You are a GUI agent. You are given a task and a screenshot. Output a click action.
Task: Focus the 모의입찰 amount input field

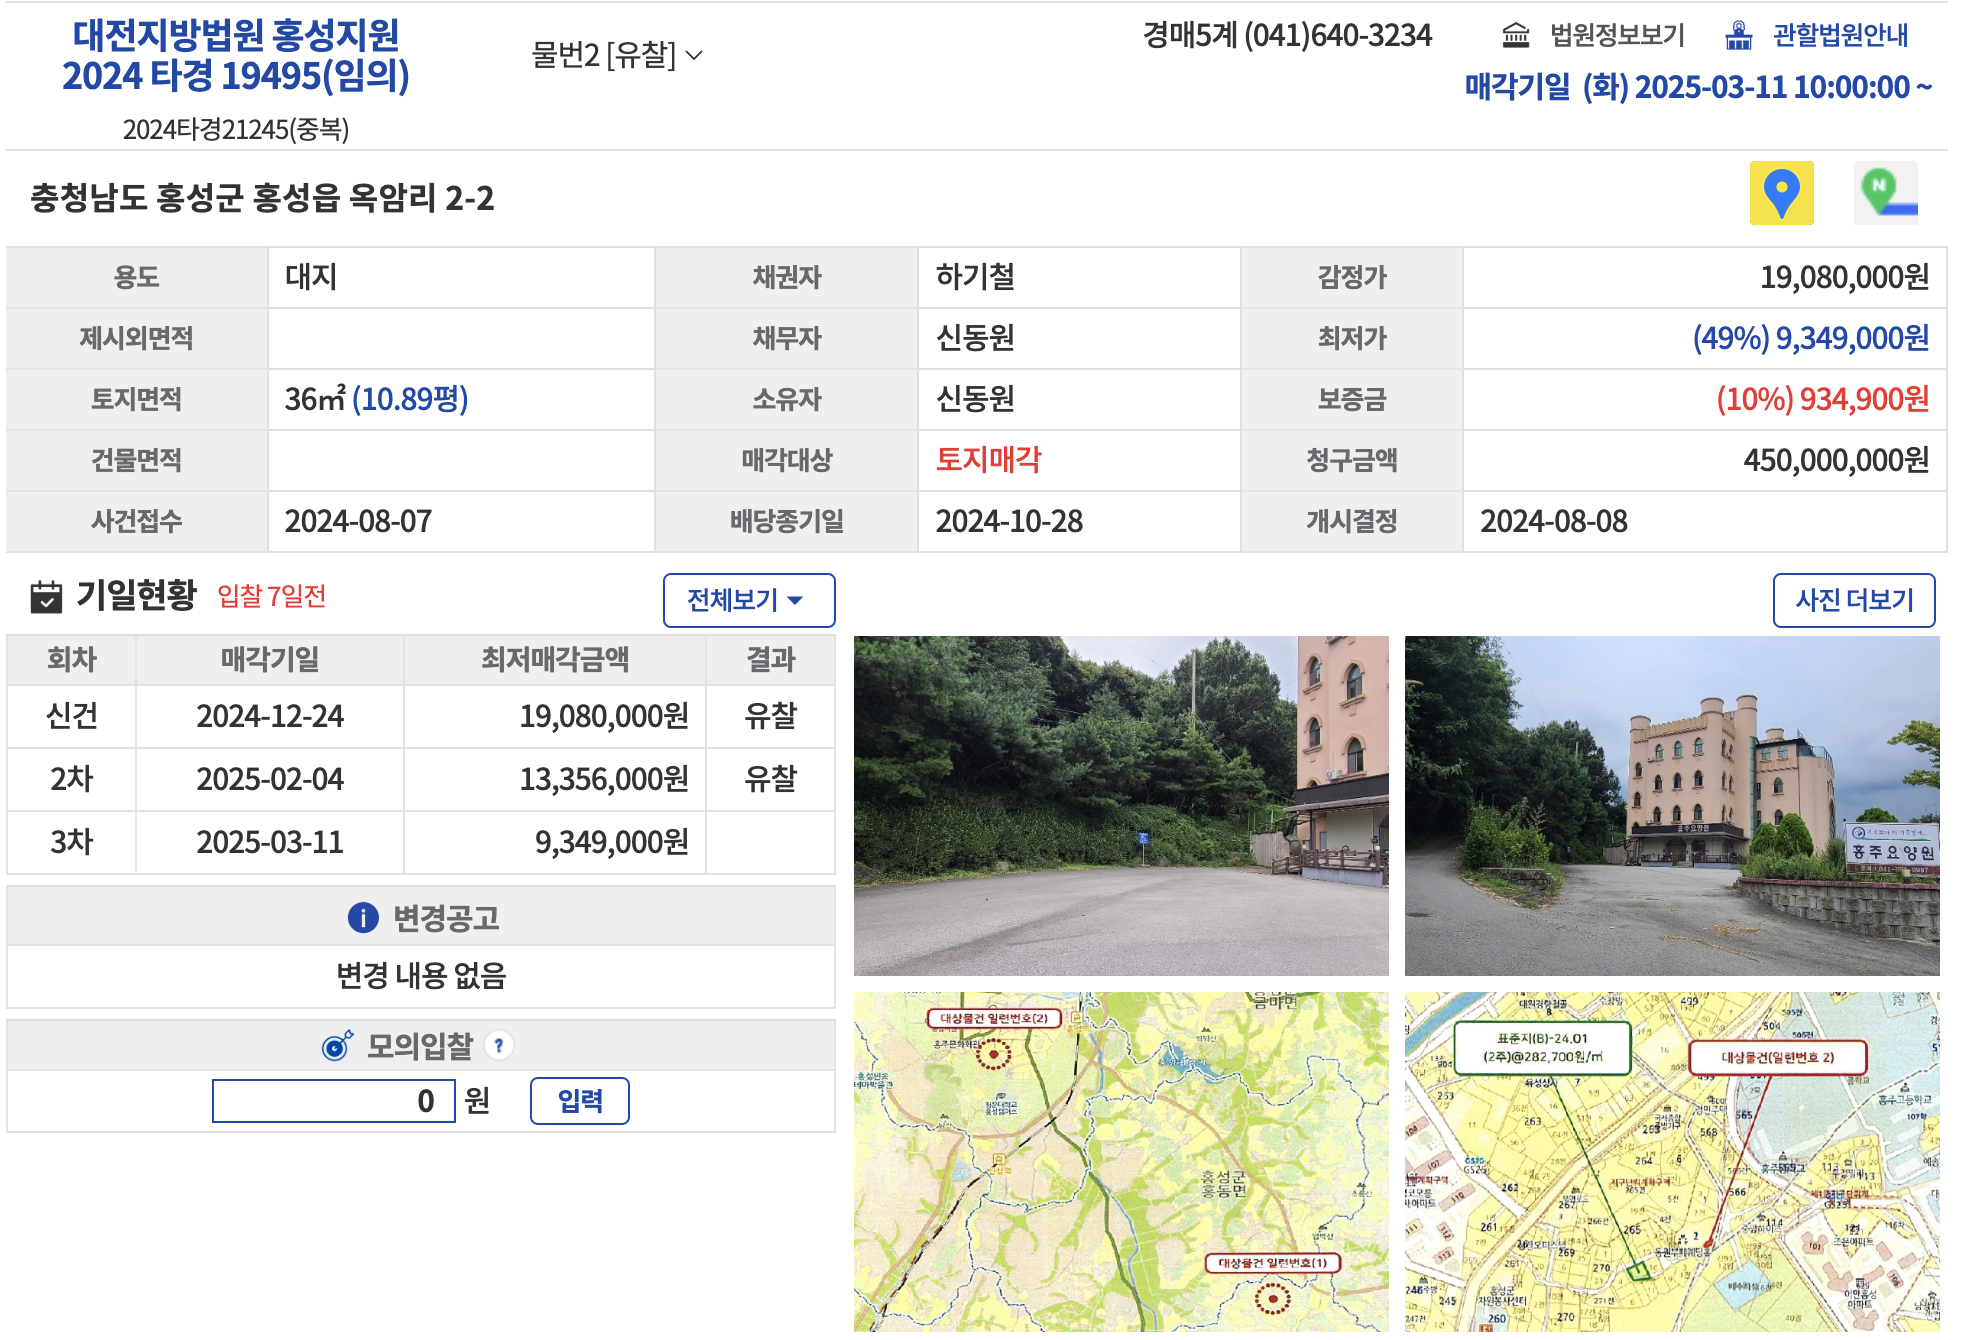pos(334,1101)
